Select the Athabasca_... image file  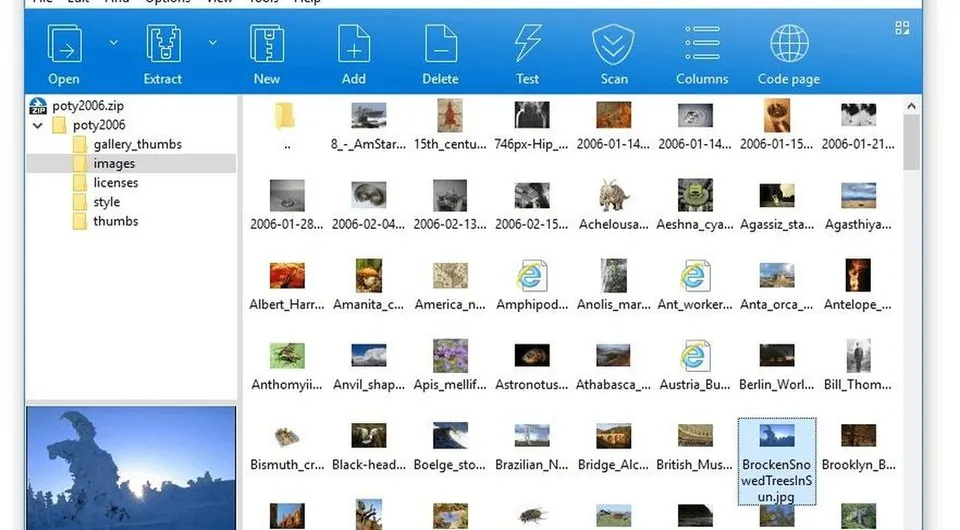click(x=613, y=366)
